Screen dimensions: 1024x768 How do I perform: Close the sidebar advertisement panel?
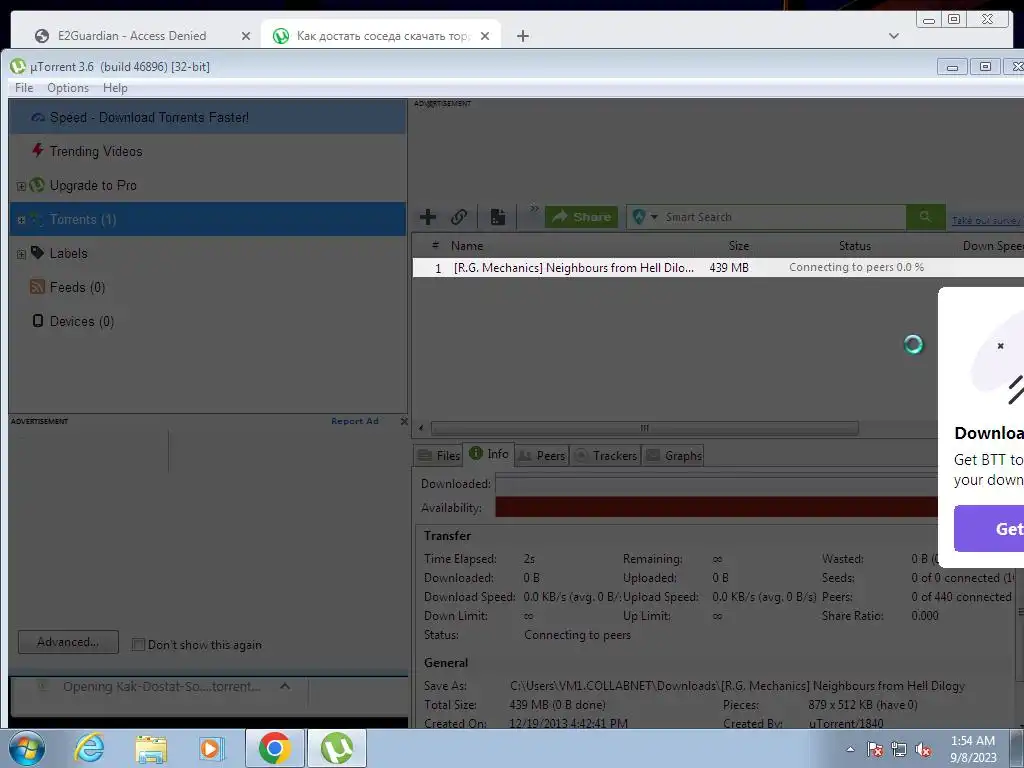[404, 421]
